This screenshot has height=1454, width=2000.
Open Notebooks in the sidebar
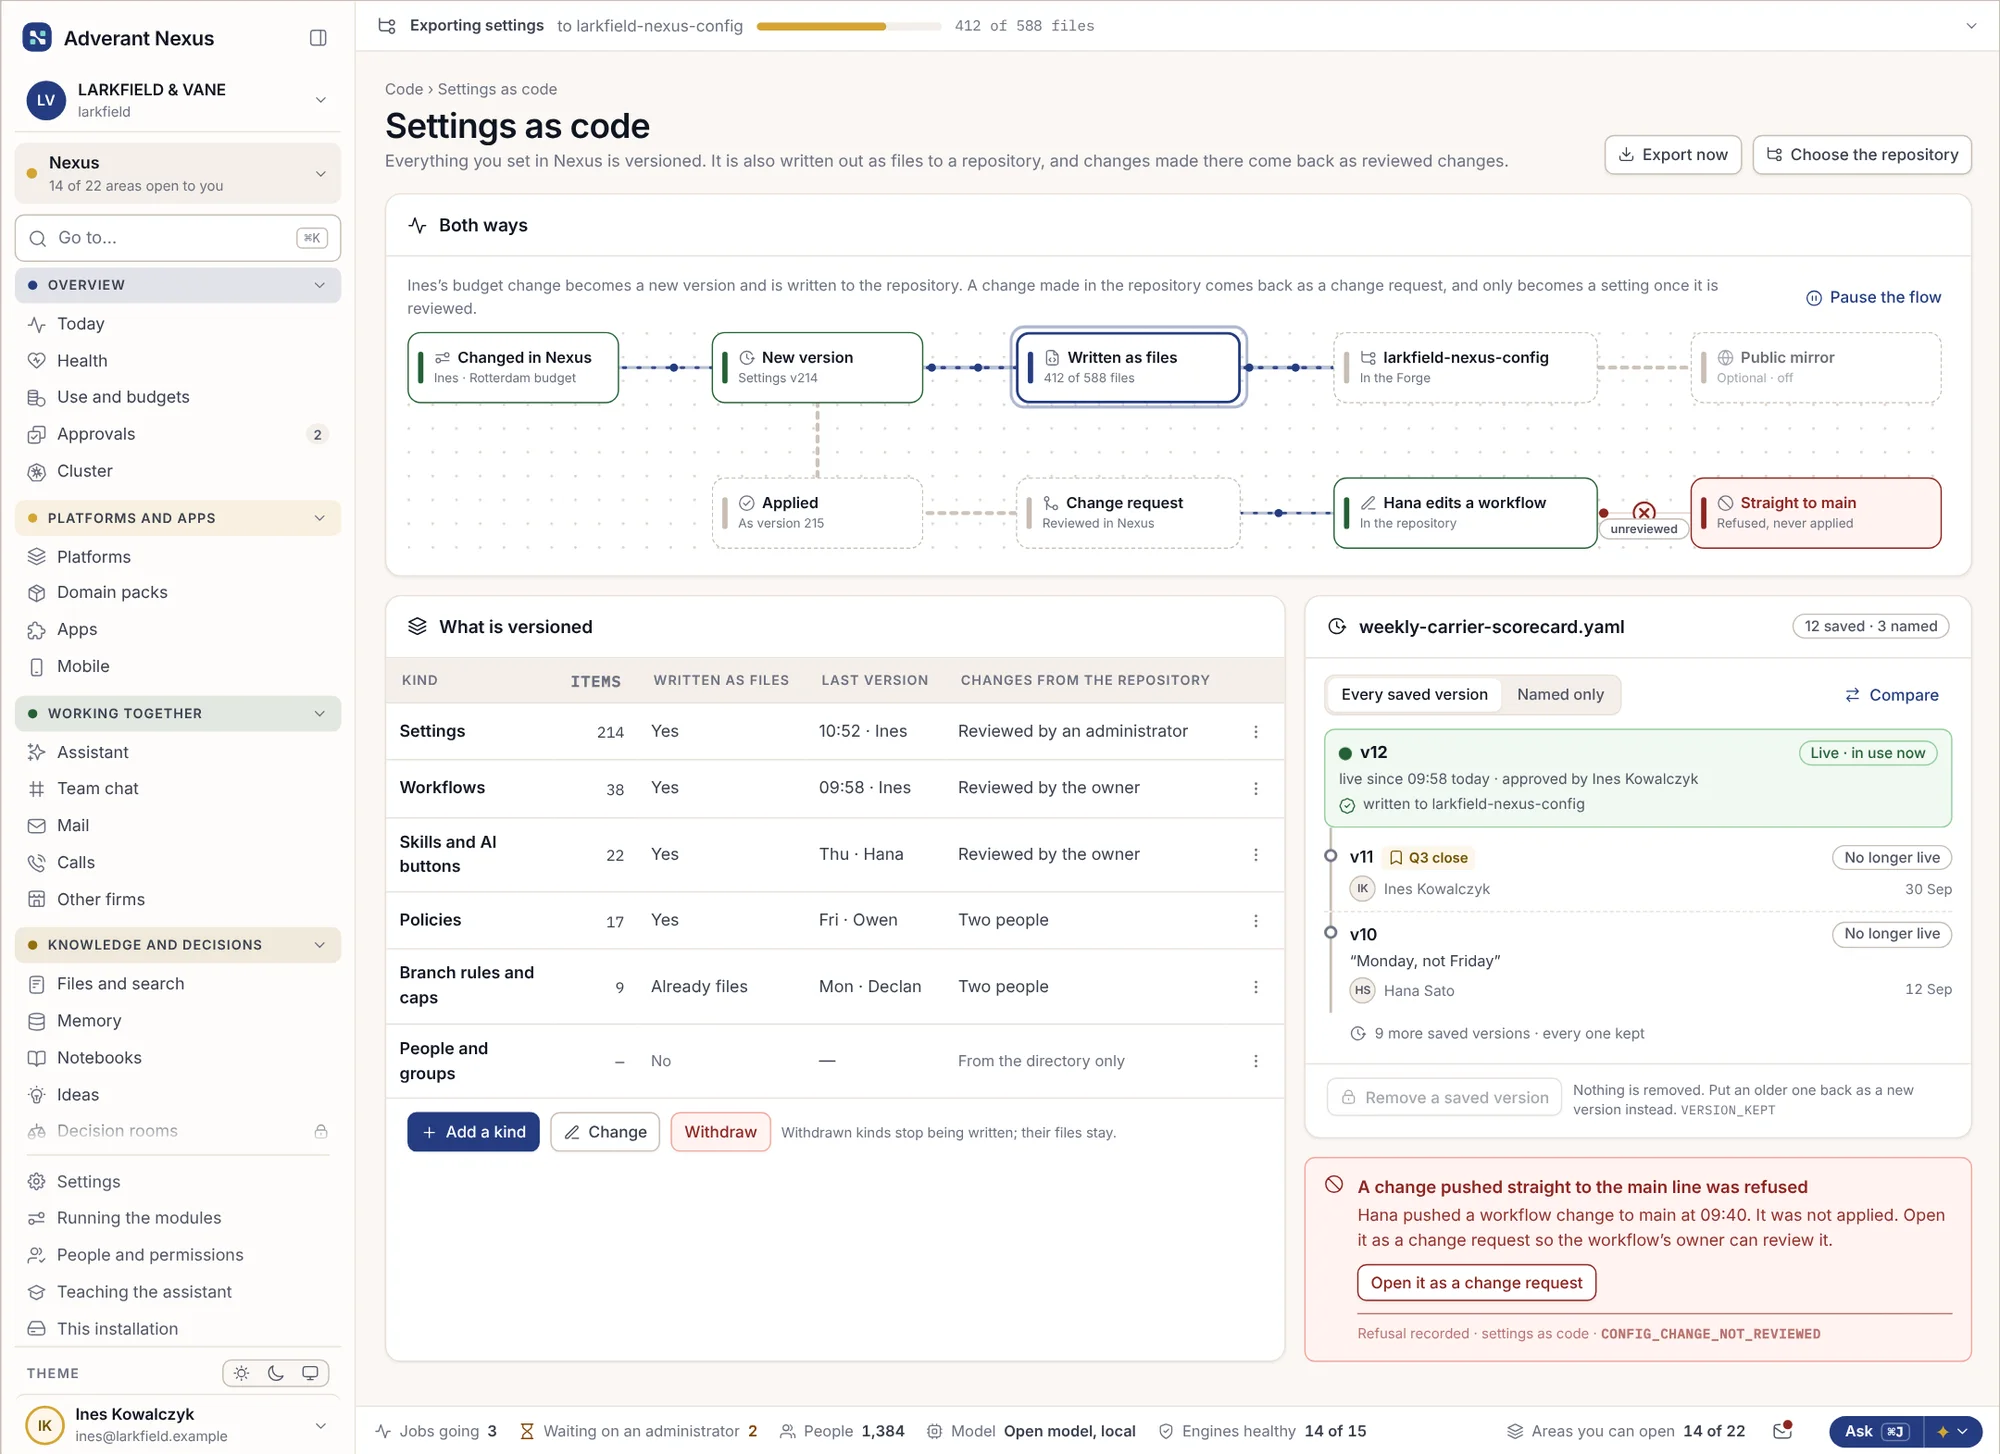(x=178, y=1057)
